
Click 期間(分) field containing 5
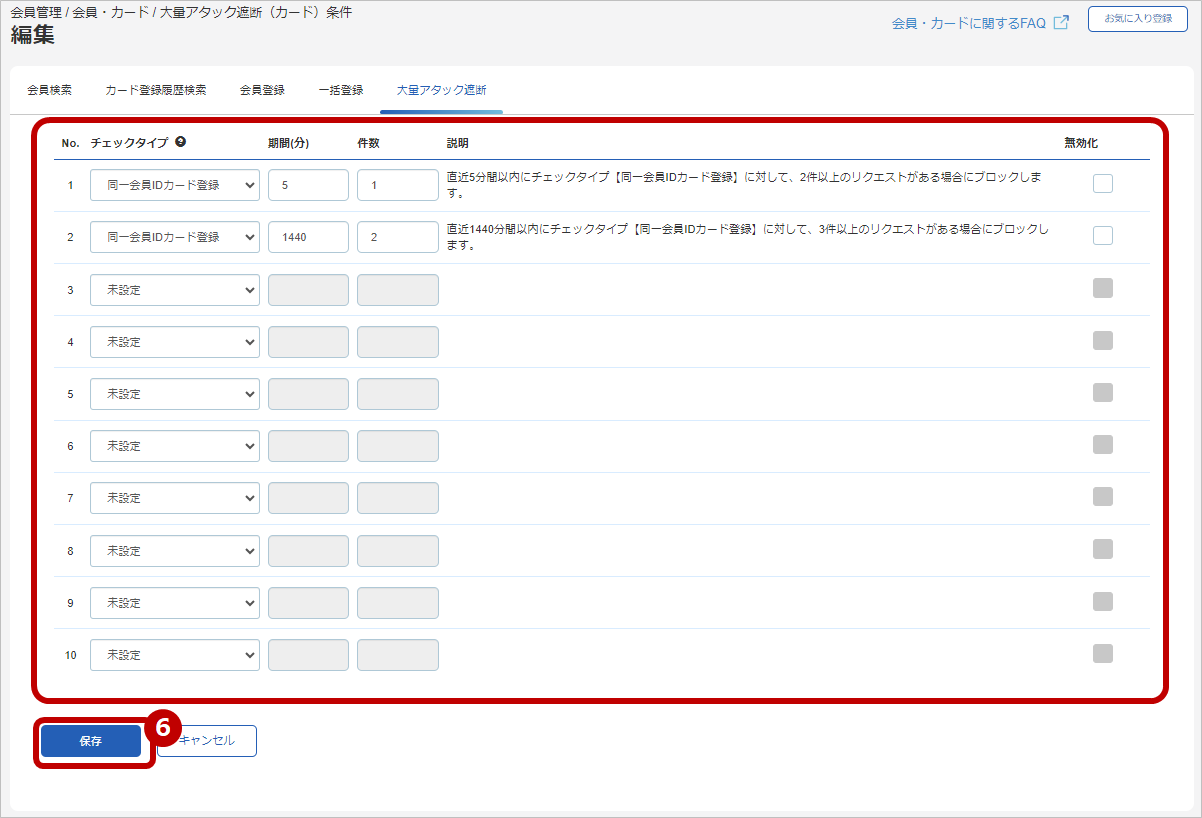308,185
